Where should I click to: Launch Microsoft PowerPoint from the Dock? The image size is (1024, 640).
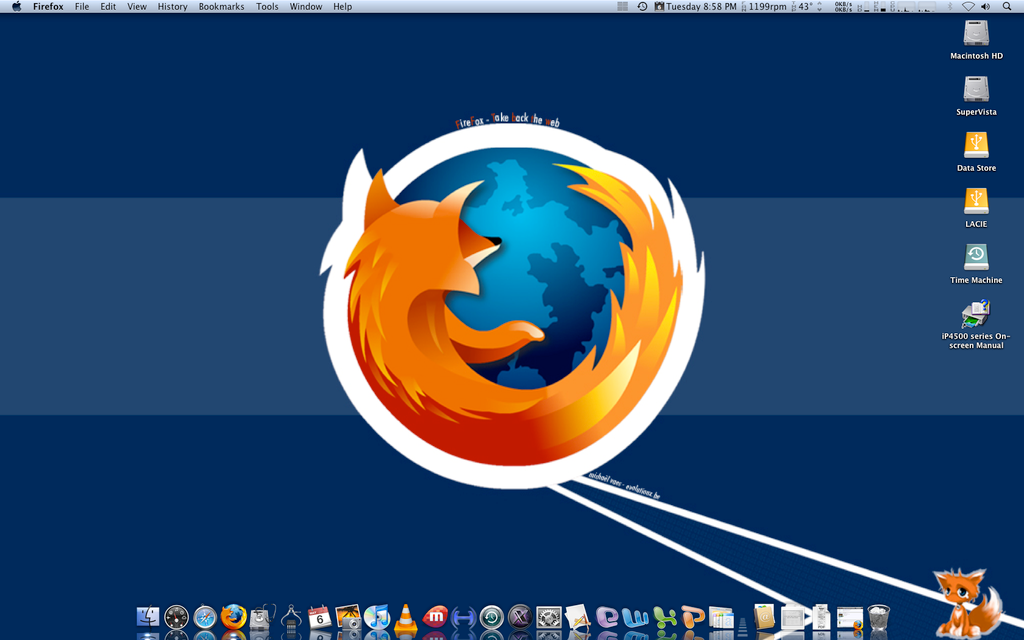click(693, 616)
